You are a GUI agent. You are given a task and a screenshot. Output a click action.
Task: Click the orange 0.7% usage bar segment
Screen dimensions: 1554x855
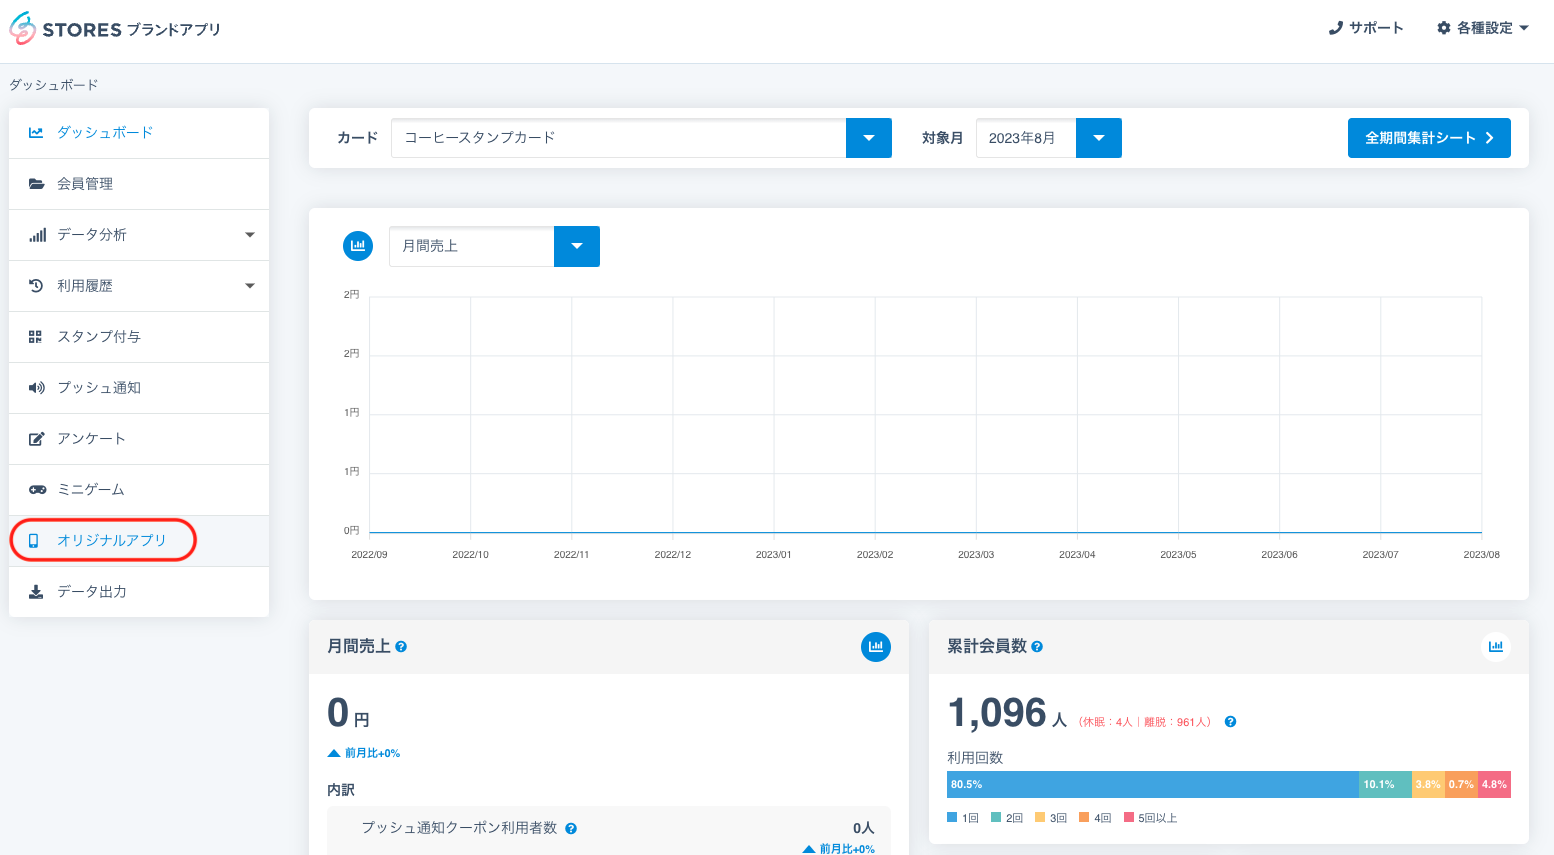coord(1461,784)
